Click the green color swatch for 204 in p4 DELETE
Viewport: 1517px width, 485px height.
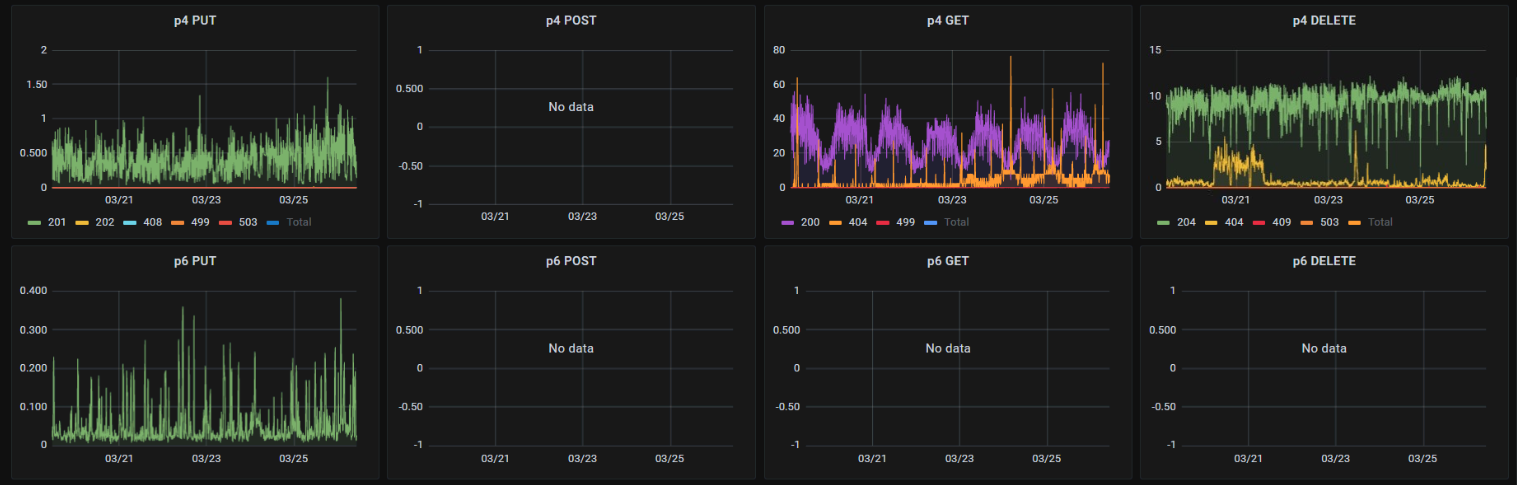(x=1165, y=222)
